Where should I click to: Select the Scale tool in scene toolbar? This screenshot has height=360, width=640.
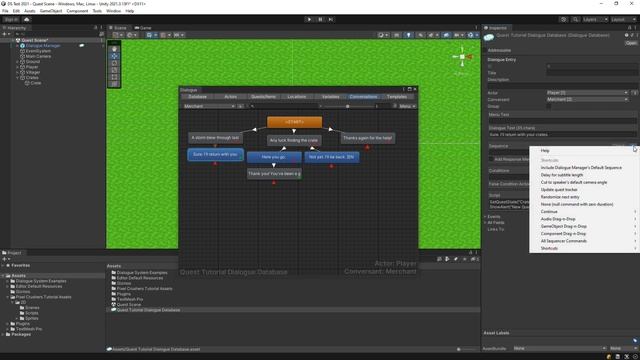(114, 70)
